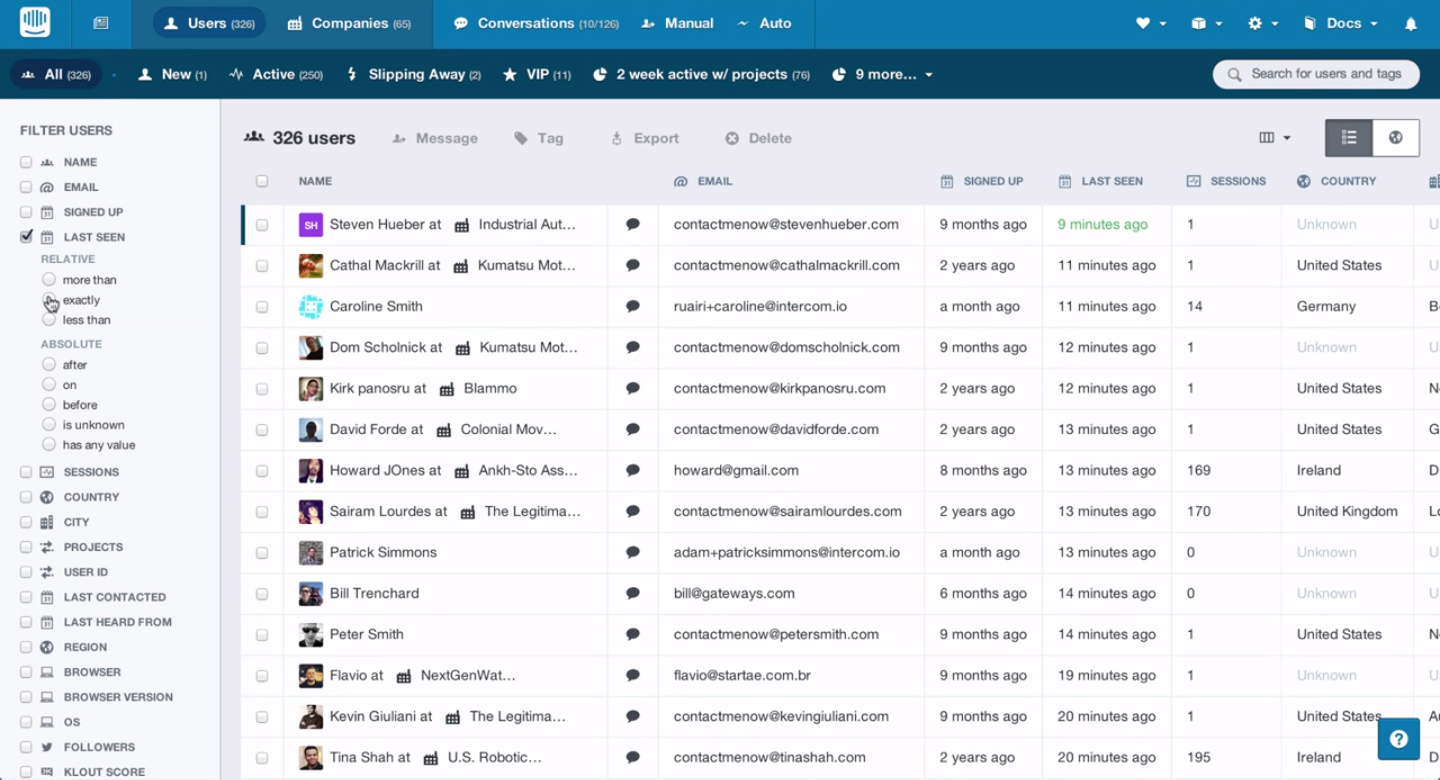The width and height of the screenshot is (1440, 780).
Task: Tick the select-all users header checkbox
Action: point(262,182)
